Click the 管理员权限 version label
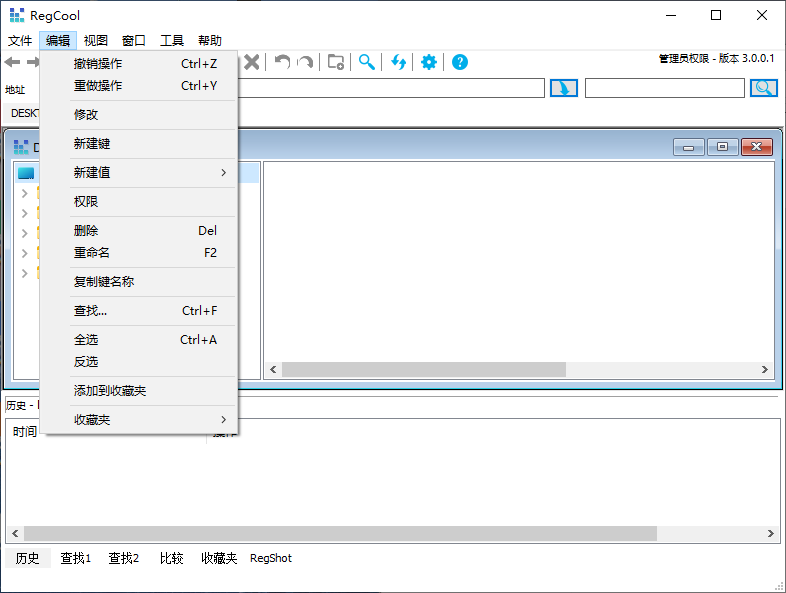 (716, 58)
